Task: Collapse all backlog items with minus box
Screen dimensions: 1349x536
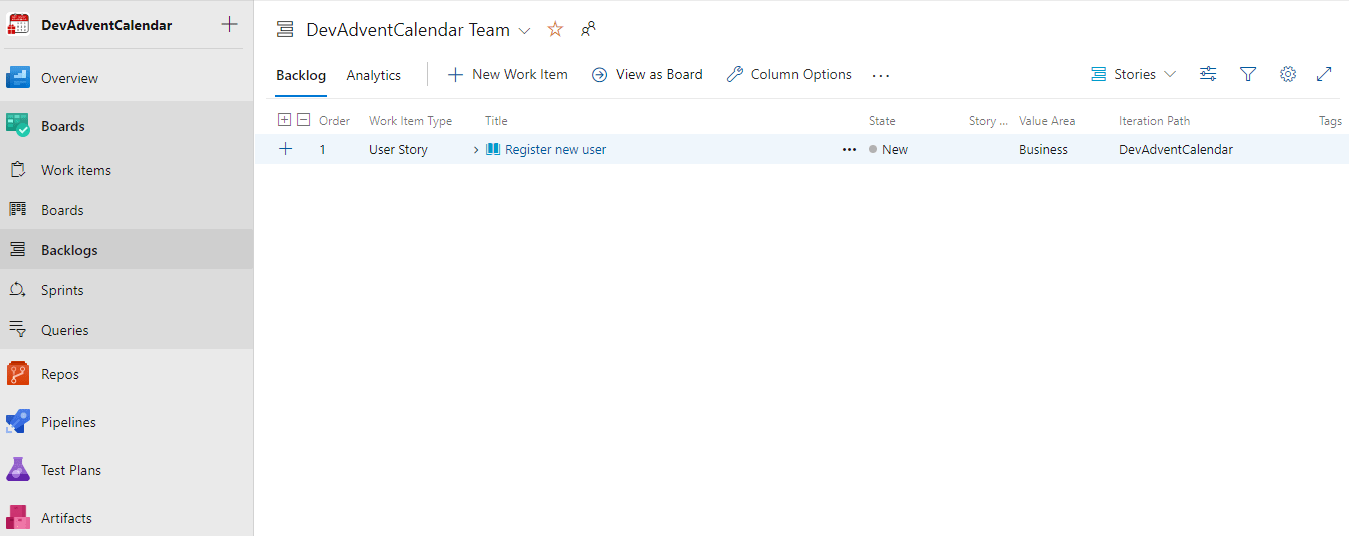Action: tap(304, 120)
